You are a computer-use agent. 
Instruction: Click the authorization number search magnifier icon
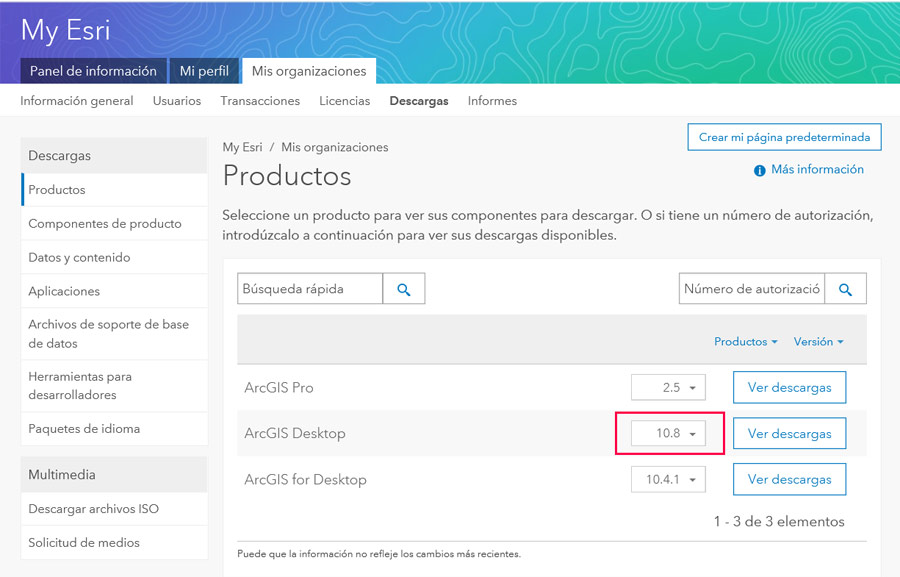[x=845, y=289]
